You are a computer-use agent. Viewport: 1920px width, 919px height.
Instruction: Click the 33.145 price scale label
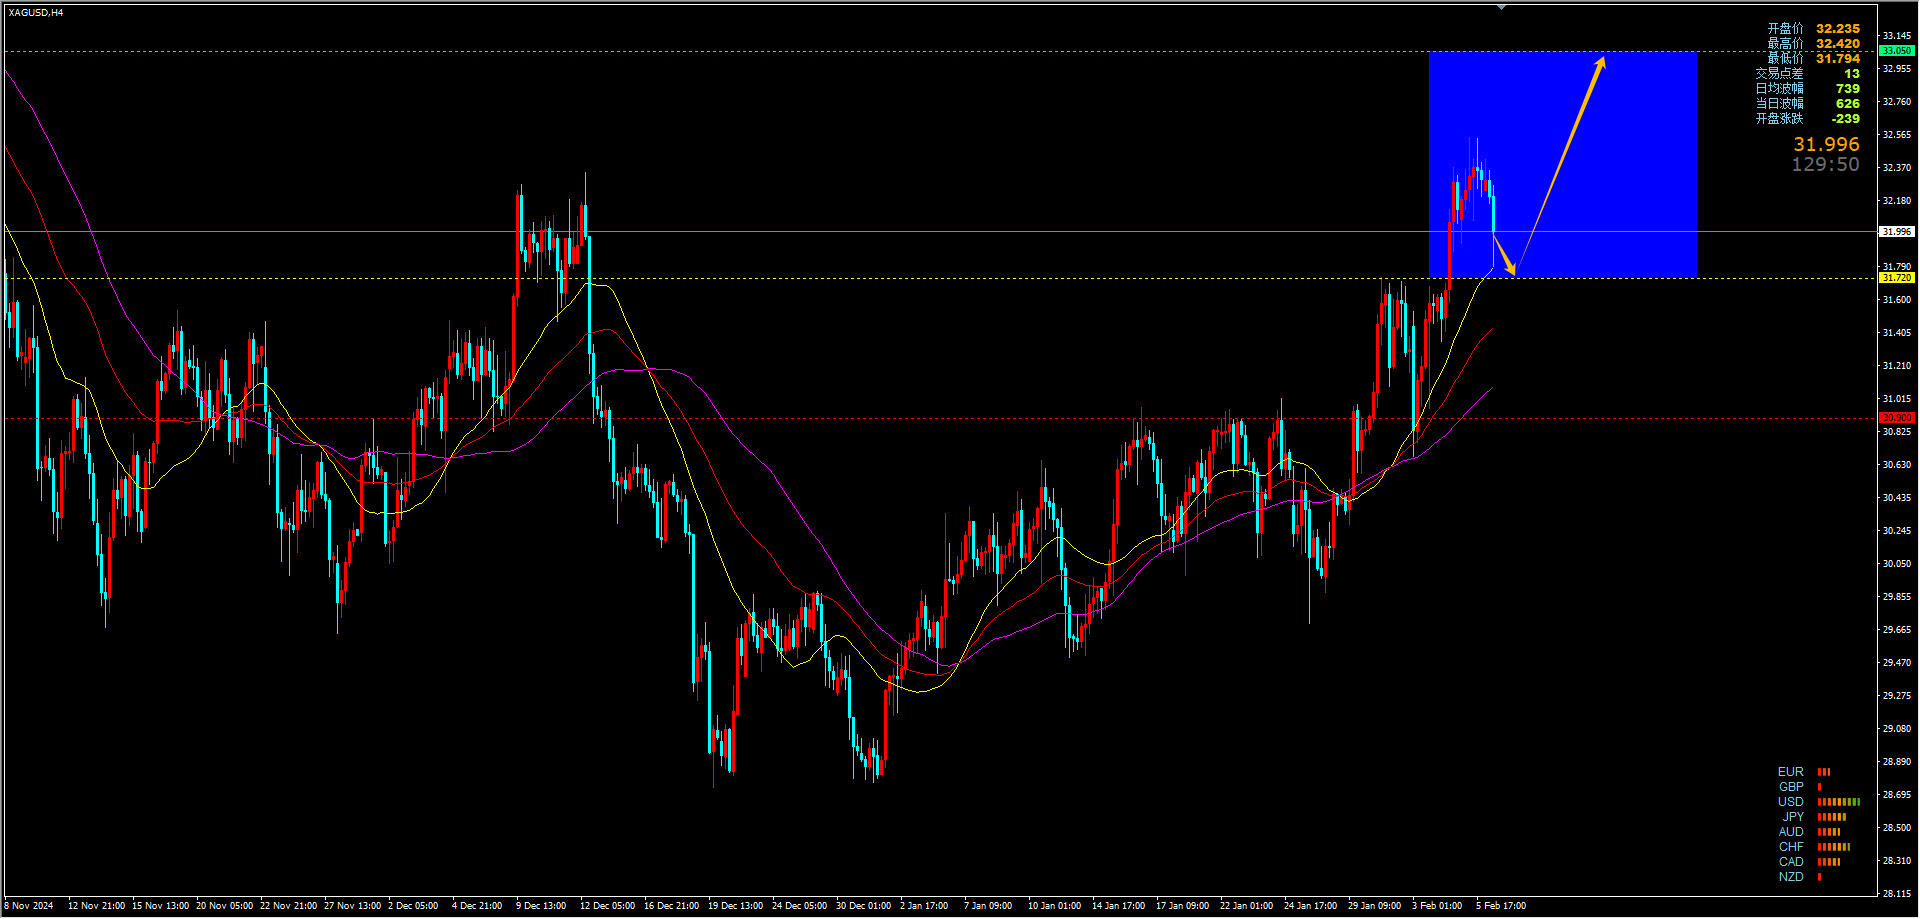[1897, 36]
